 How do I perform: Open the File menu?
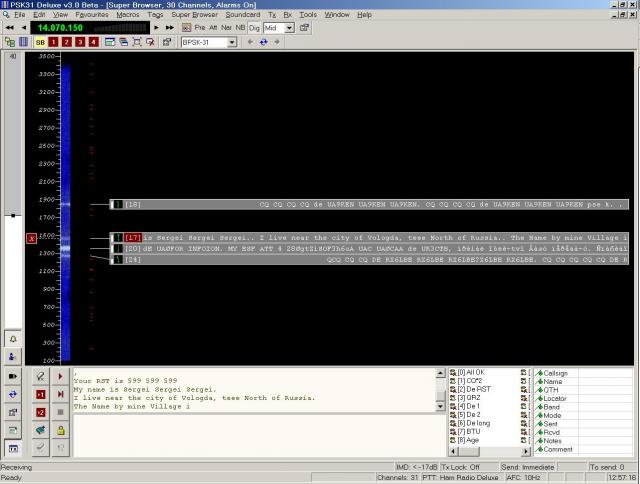point(20,15)
